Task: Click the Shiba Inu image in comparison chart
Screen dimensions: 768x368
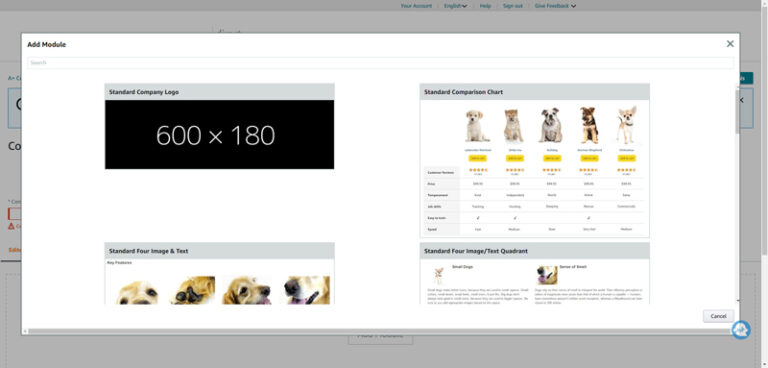Action: pyautogui.click(x=514, y=125)
